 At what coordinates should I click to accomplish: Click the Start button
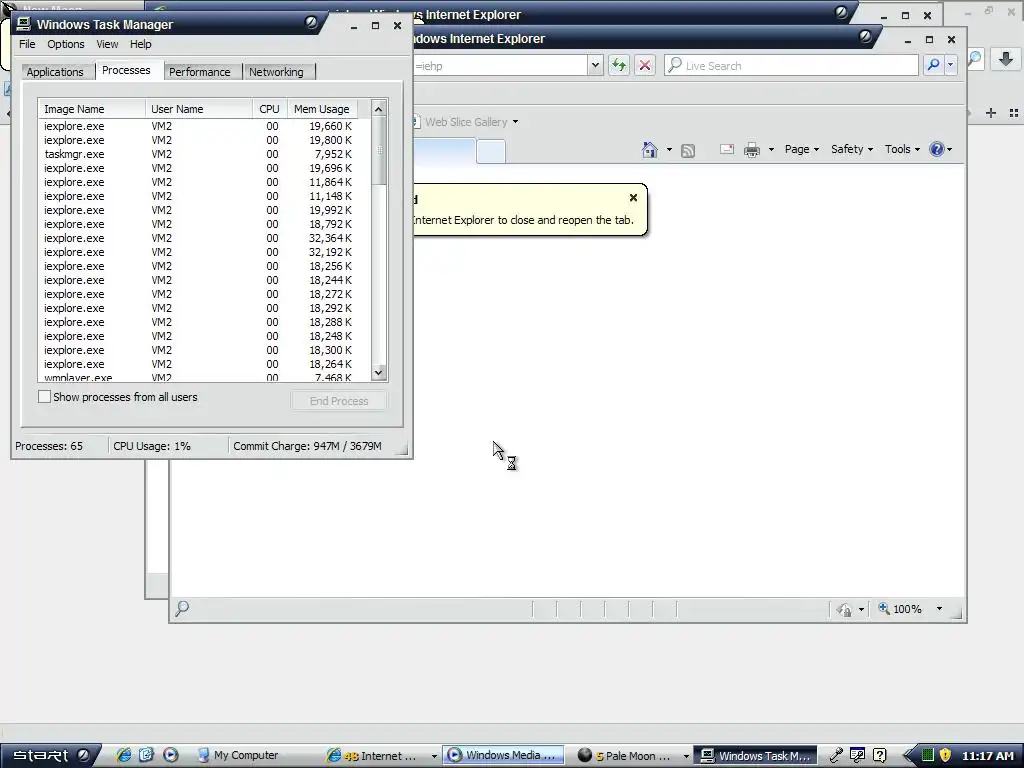[51, 756]
